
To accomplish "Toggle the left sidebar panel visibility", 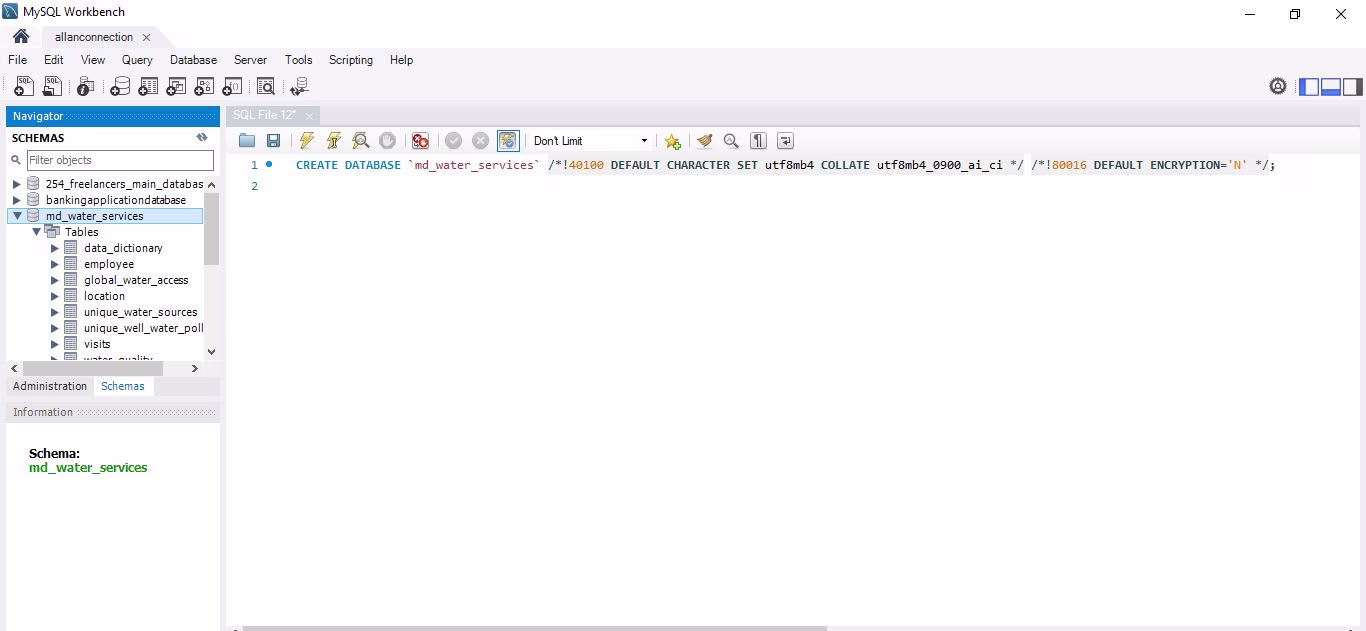I will pos(1309,87).
